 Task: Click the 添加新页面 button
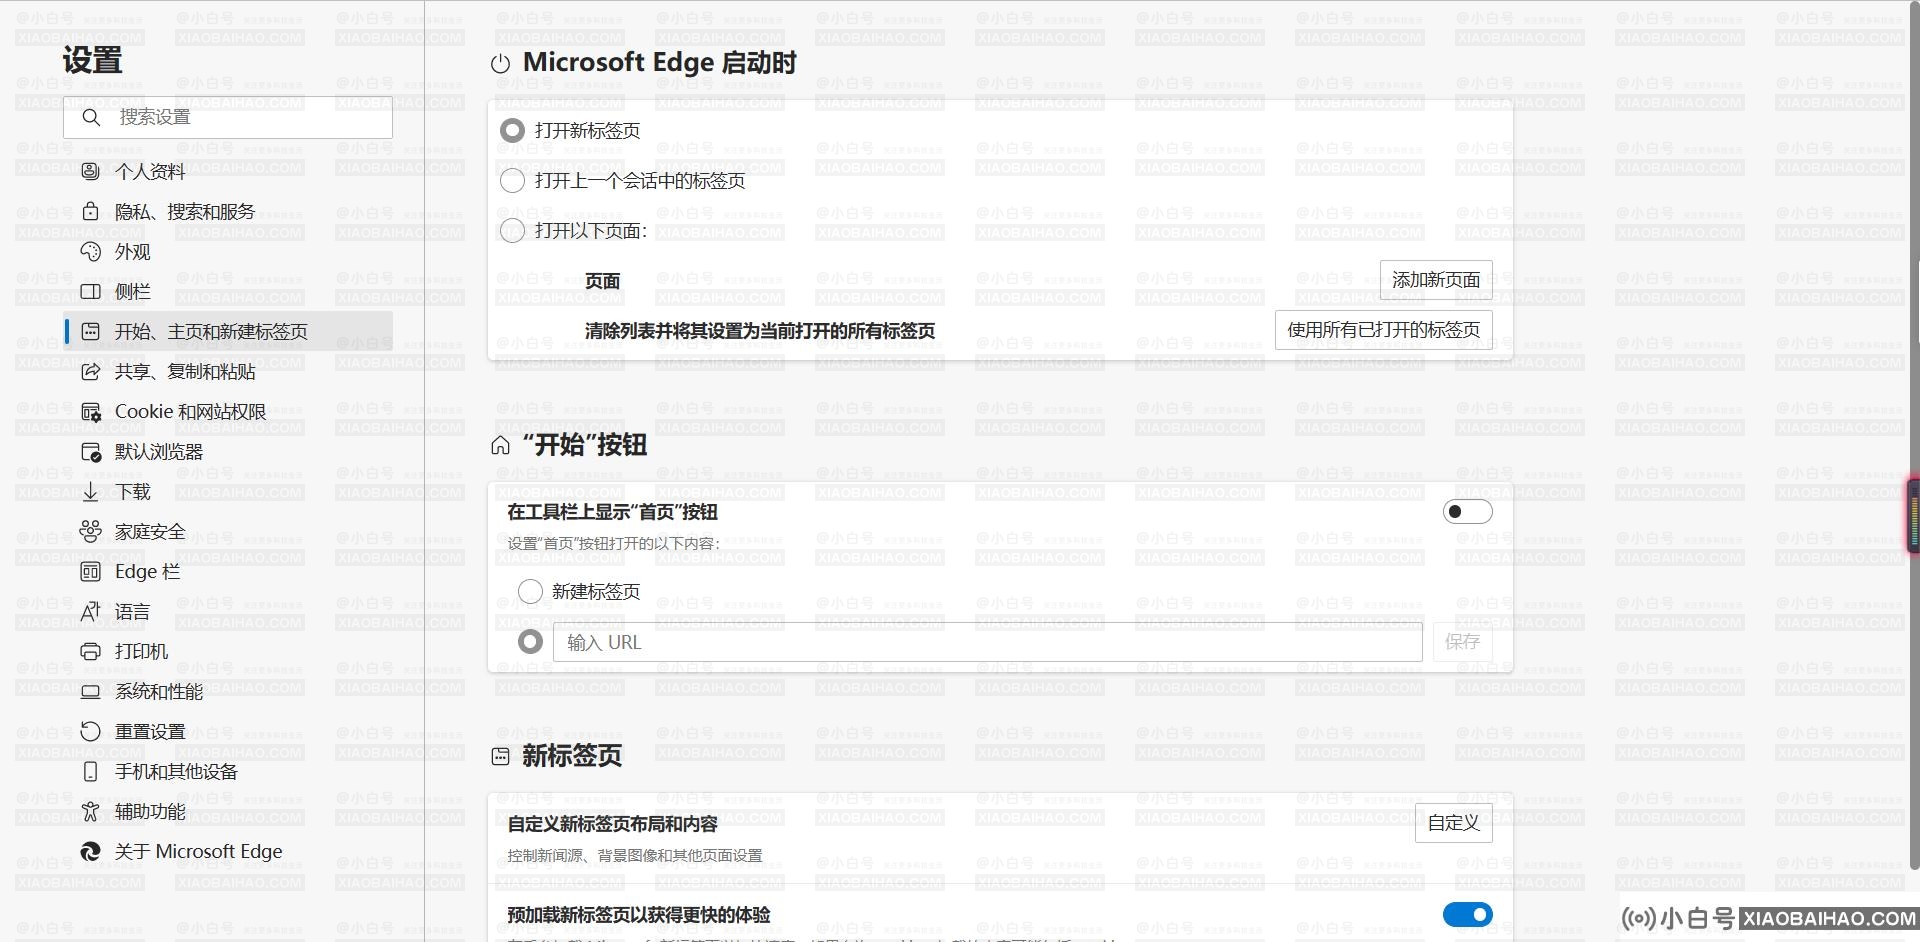click(x=1436, y=280)
